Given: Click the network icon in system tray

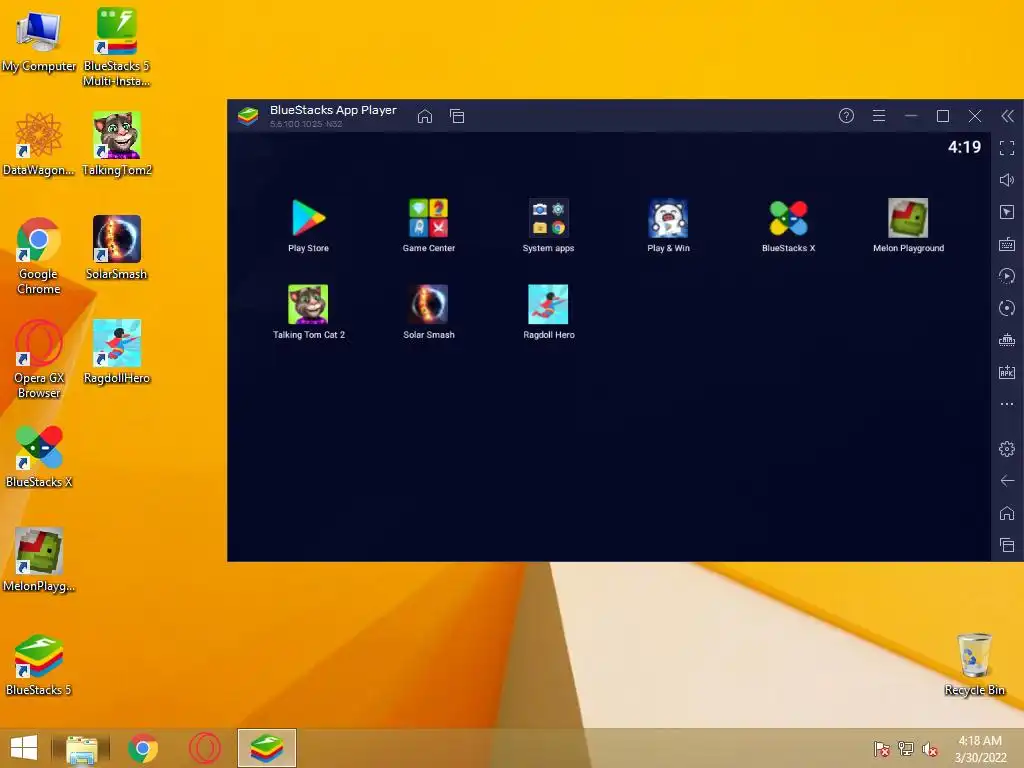Looking at the screenshot, I should point(906,749).
